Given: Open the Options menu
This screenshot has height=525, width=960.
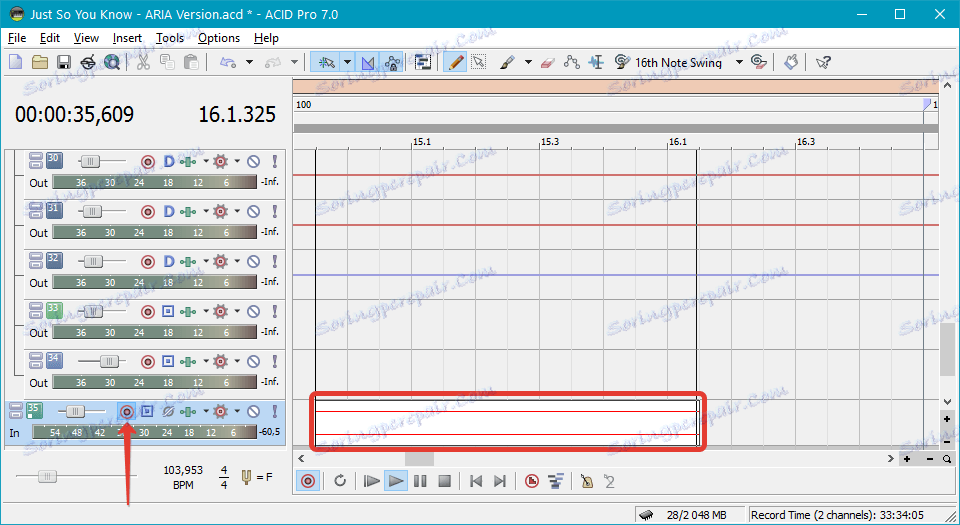Looking at the screenshot, I should 219,38.
